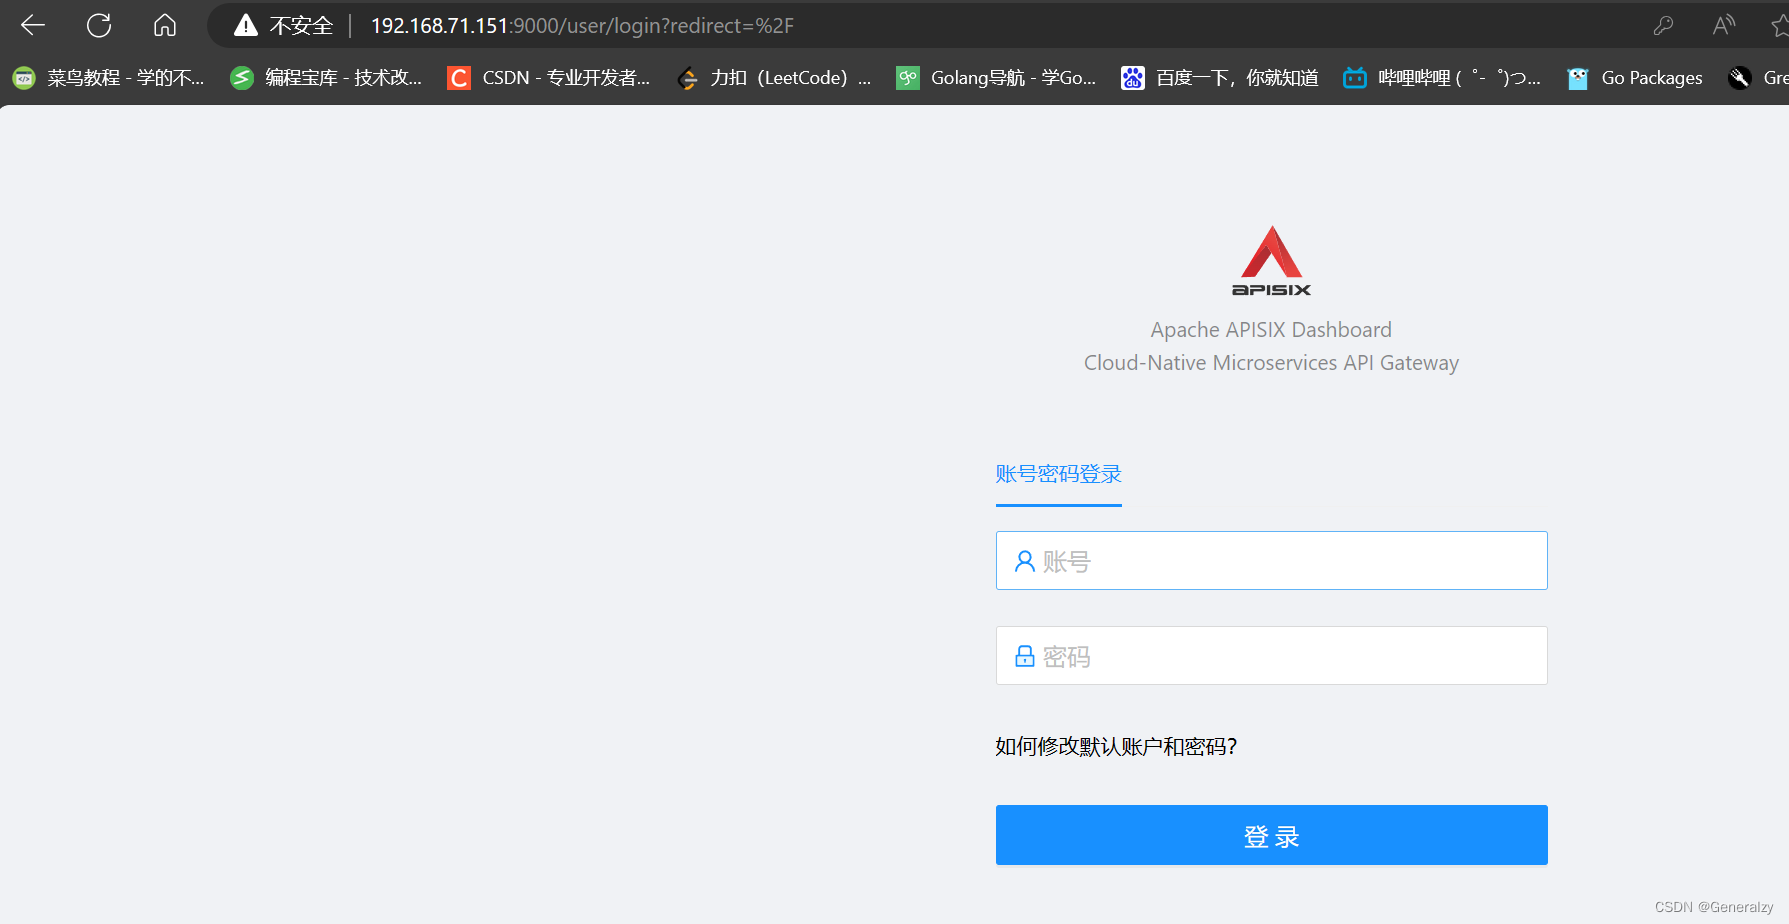Open the 如何修改默认账户和密码? link
The height and width of the screenshot is (924, 1789).
coord(1116,747)
